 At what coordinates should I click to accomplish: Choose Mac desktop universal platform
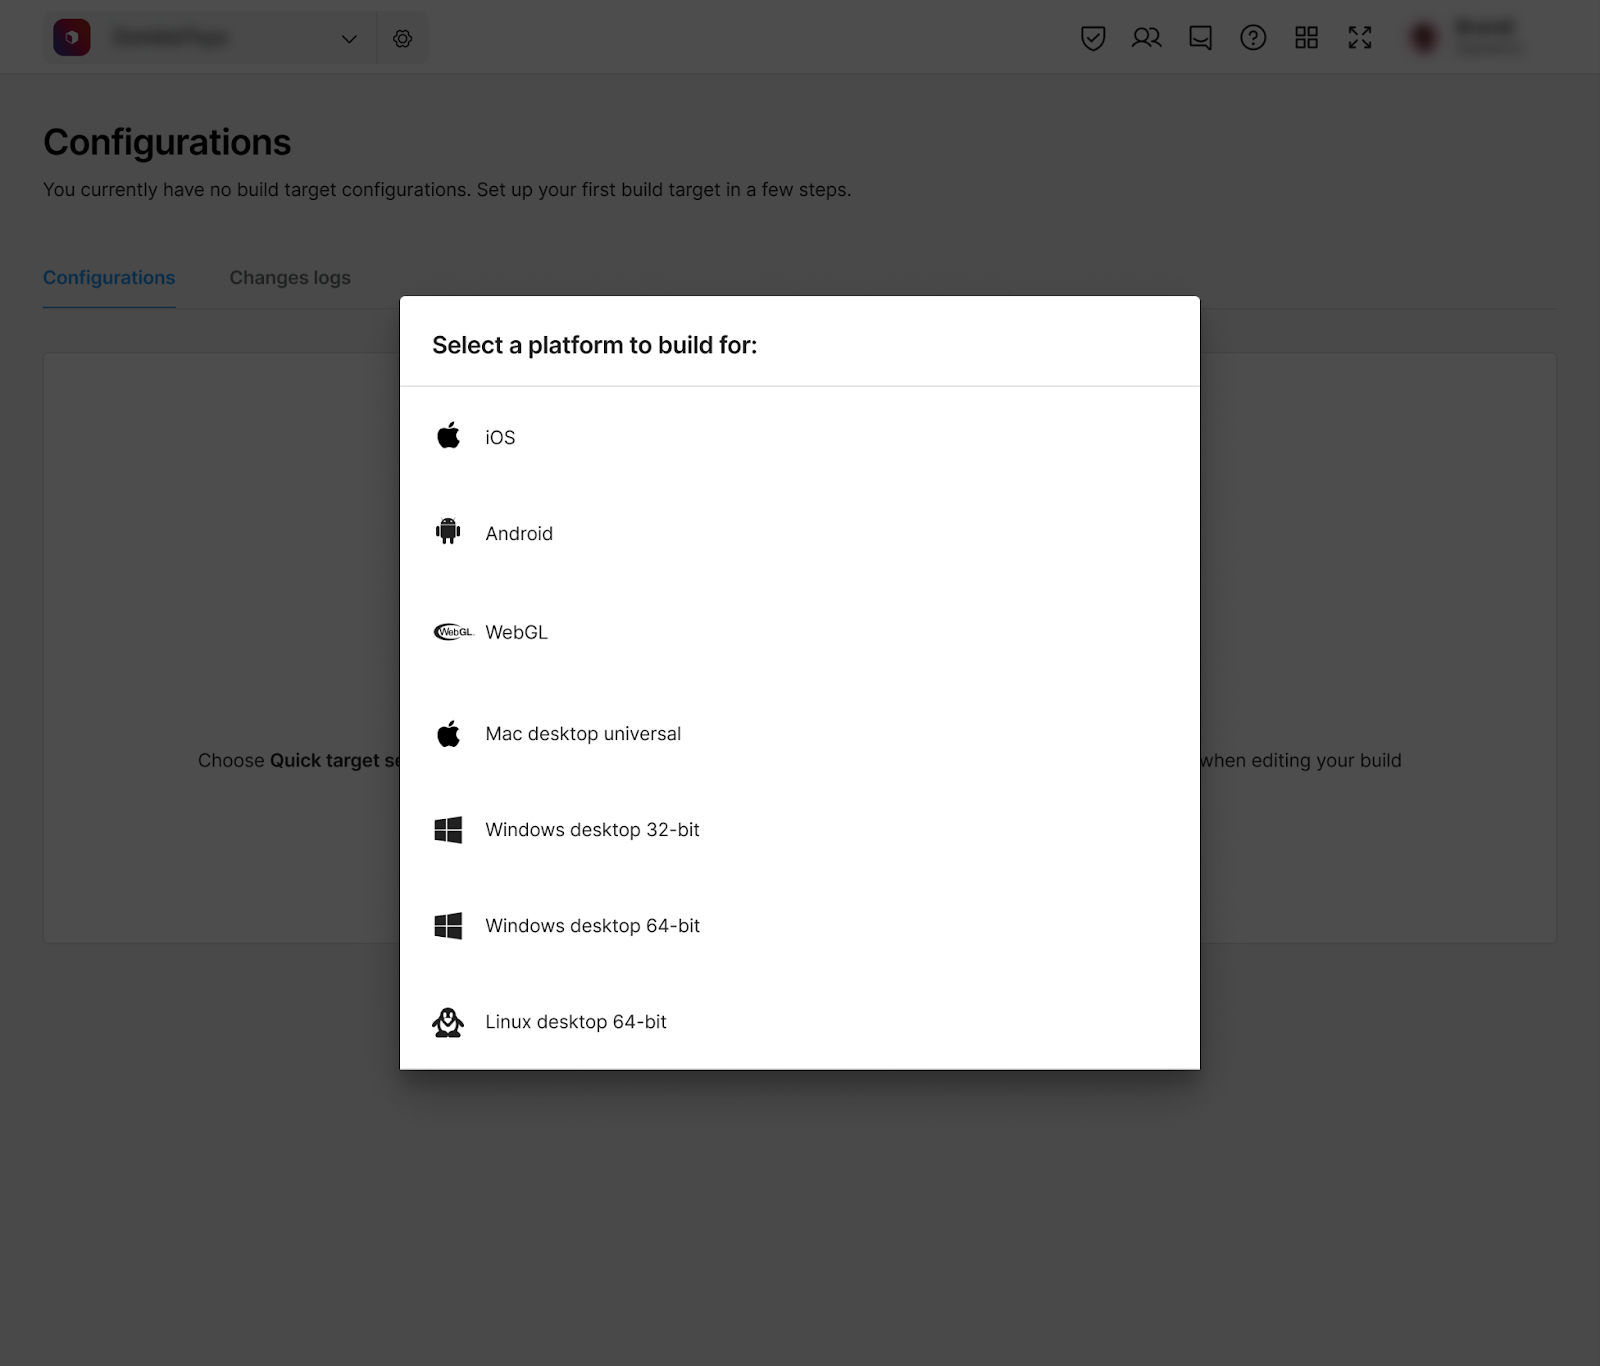click(x=800, y=733)
